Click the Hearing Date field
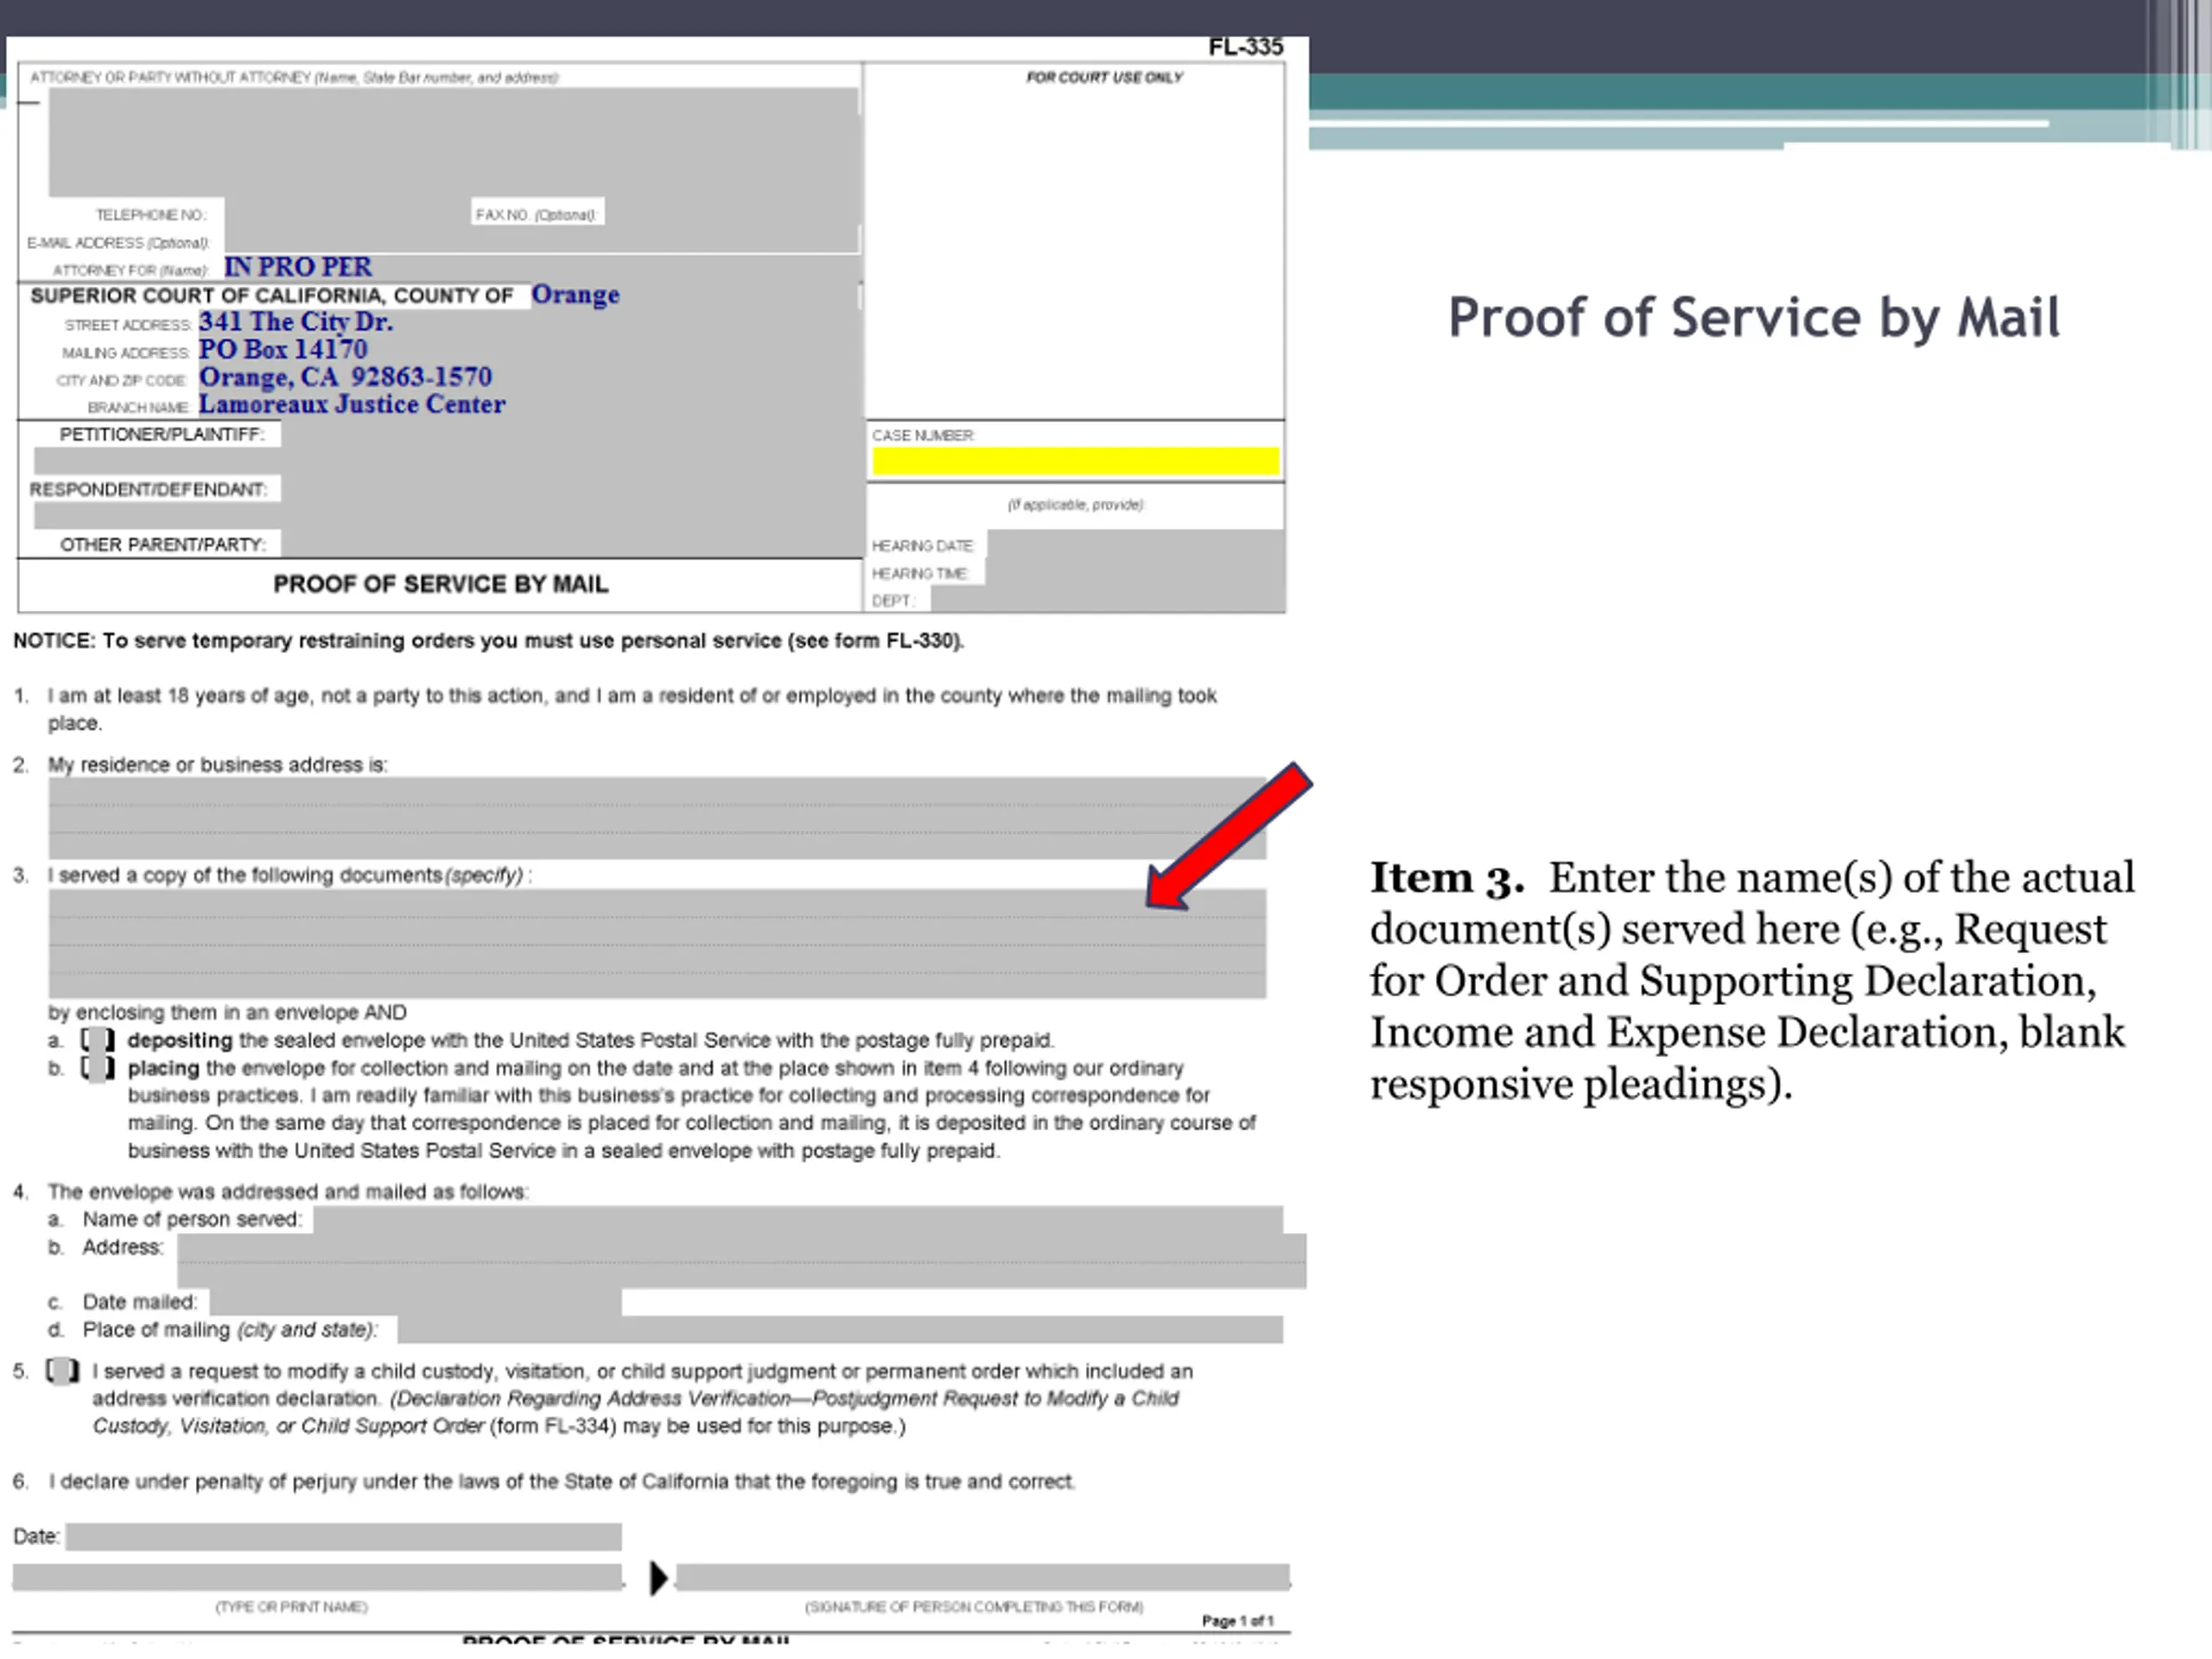Image resolution: width=2212 pixels, height=1659 pixels. click(x=1135, y=545)
